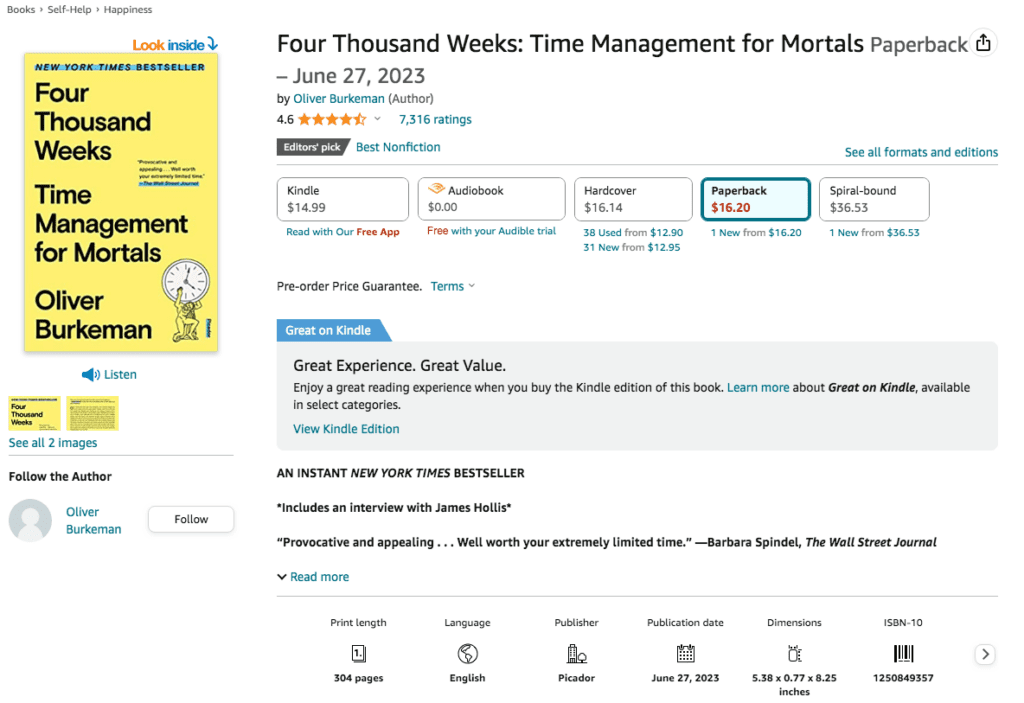Open the Happiness breadcrumb category
The image size is (1024, 703).
pyautogui.click(x=128, y=9)
